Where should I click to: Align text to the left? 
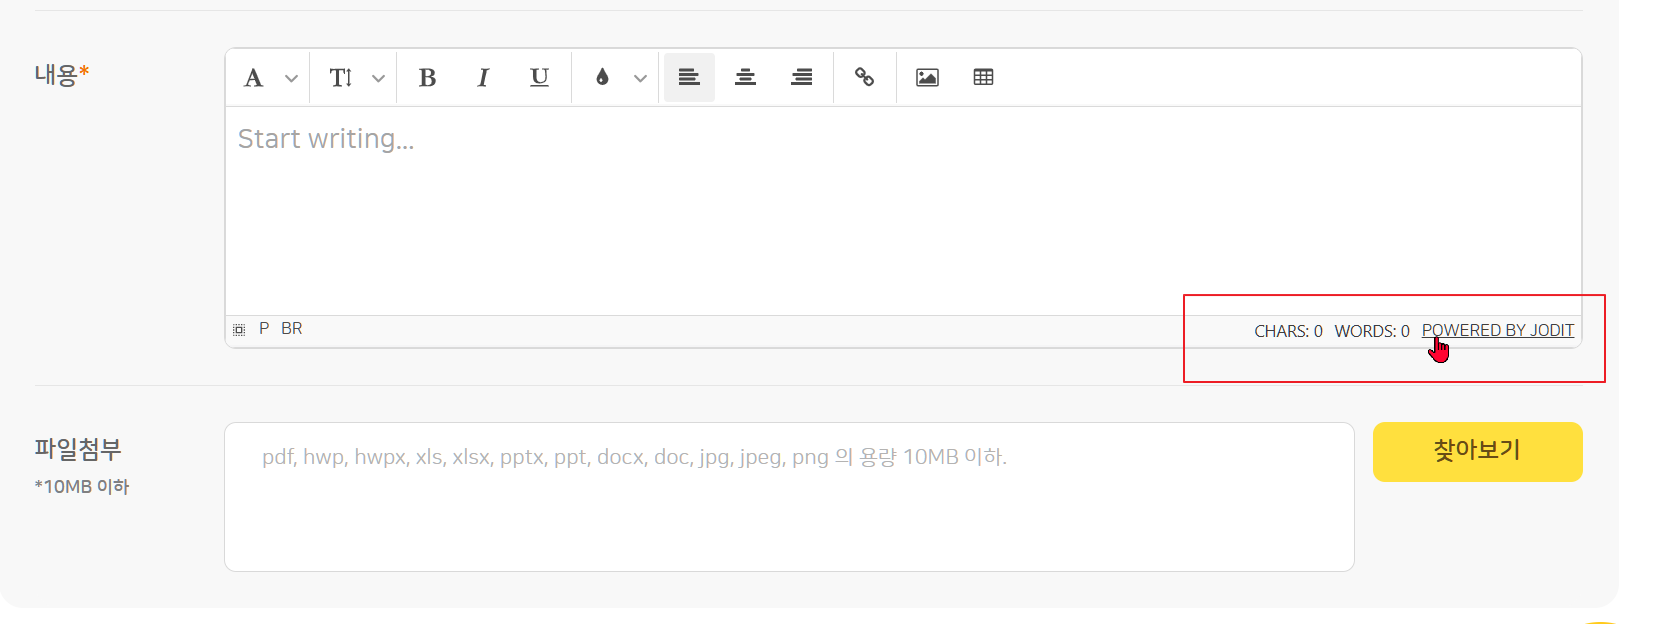coord(689,78)
